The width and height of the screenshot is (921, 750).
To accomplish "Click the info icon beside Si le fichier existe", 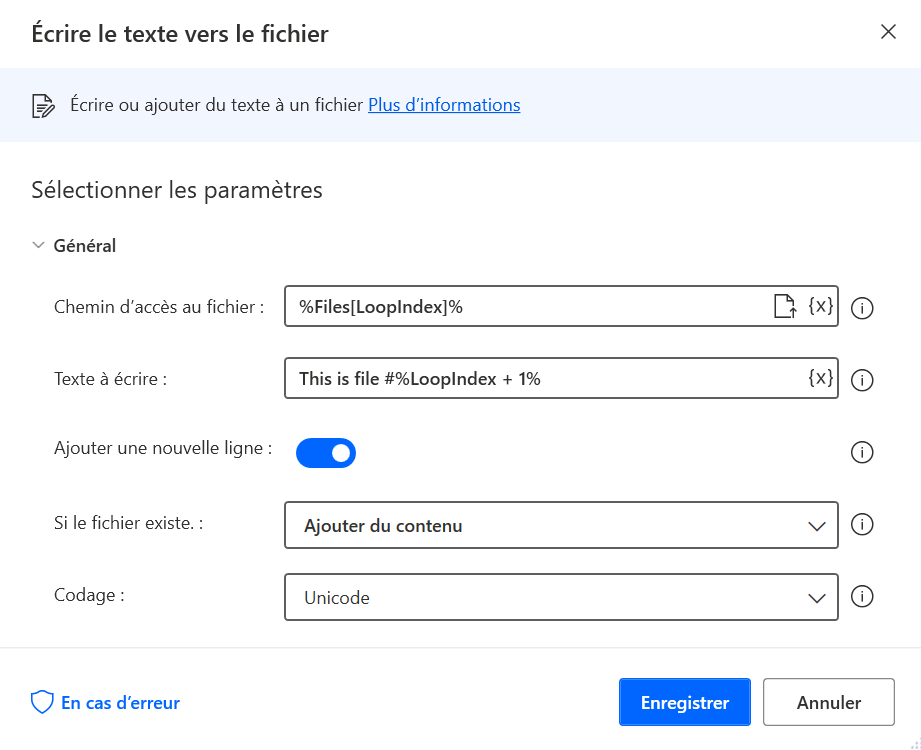I will (x=861, y=524).
